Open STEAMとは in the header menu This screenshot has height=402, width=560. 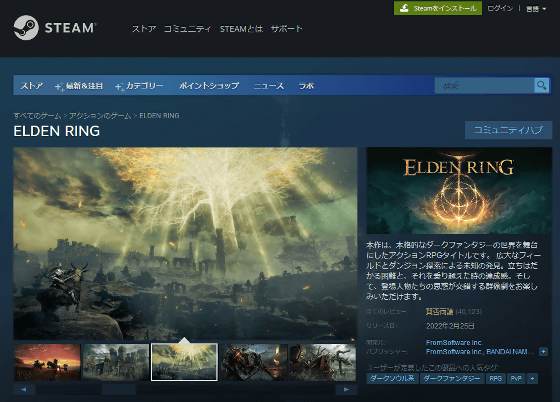(241, 29)
